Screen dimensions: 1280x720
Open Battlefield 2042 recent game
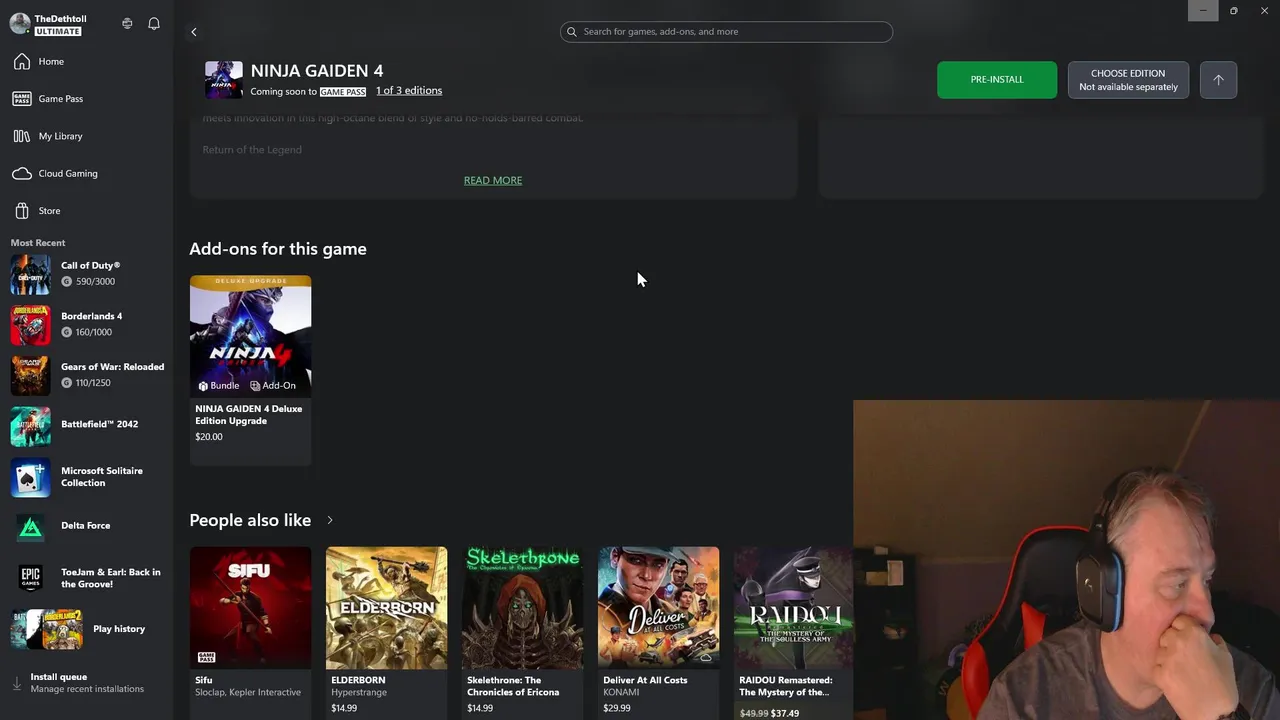87,426
